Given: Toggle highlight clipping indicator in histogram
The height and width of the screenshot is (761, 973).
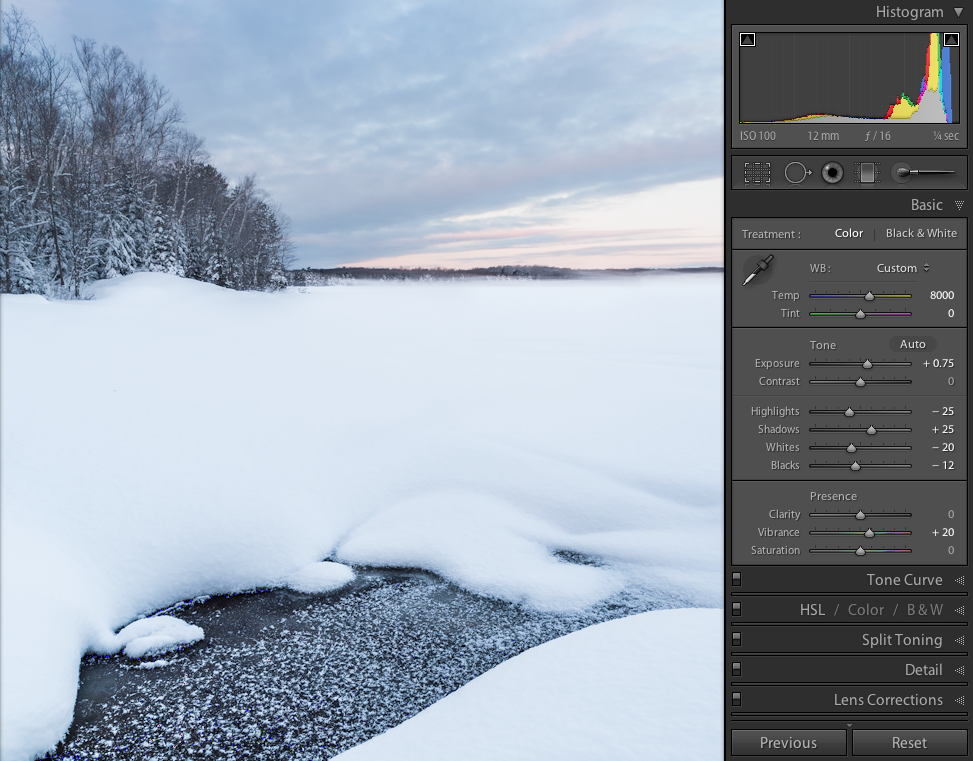Looking at the screenshot, I should tap(951, 40).
